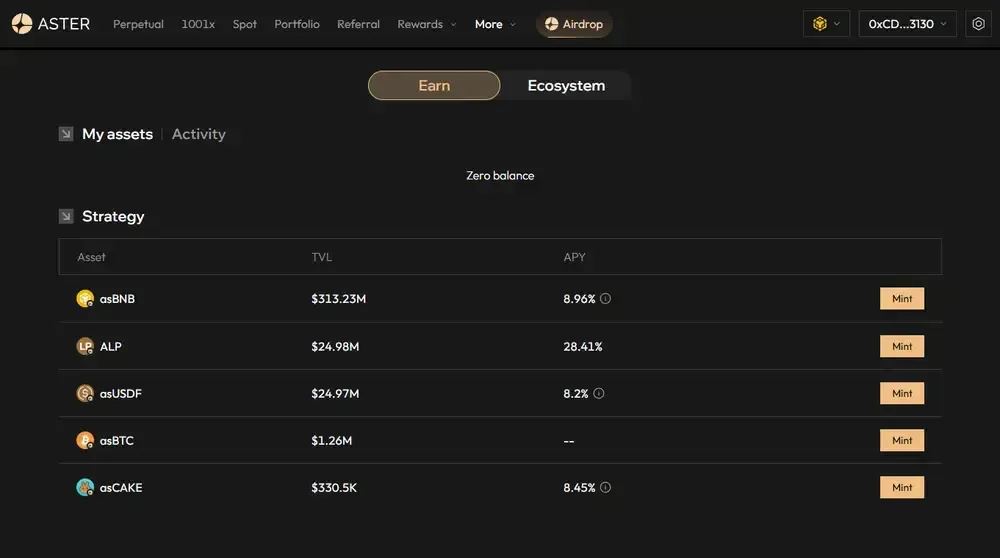Expand the 0xCD...3130 wallet dropdown
This screenshot has height=558, width=1000.
coord(907,24)
